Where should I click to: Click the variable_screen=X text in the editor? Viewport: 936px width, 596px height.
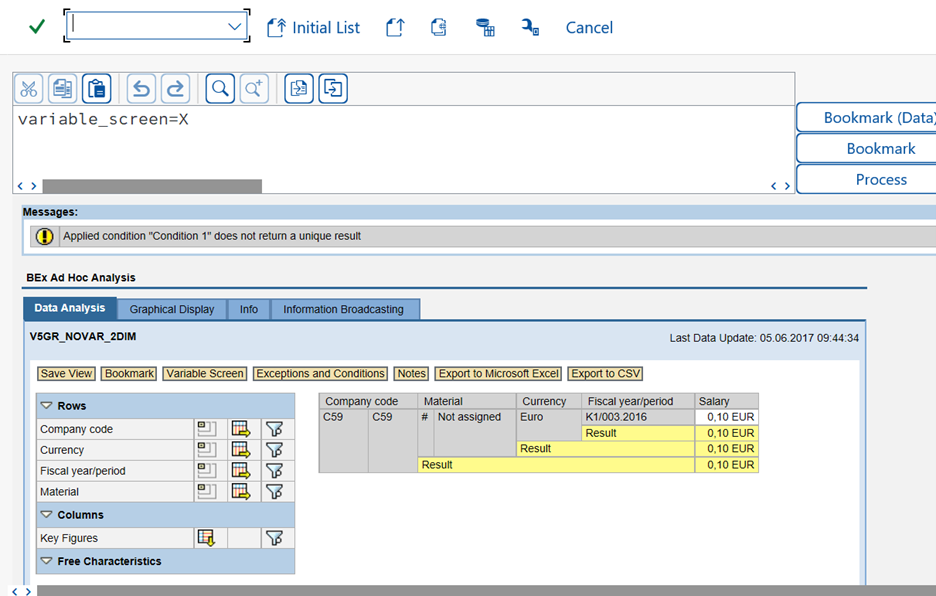click(103, 119)
